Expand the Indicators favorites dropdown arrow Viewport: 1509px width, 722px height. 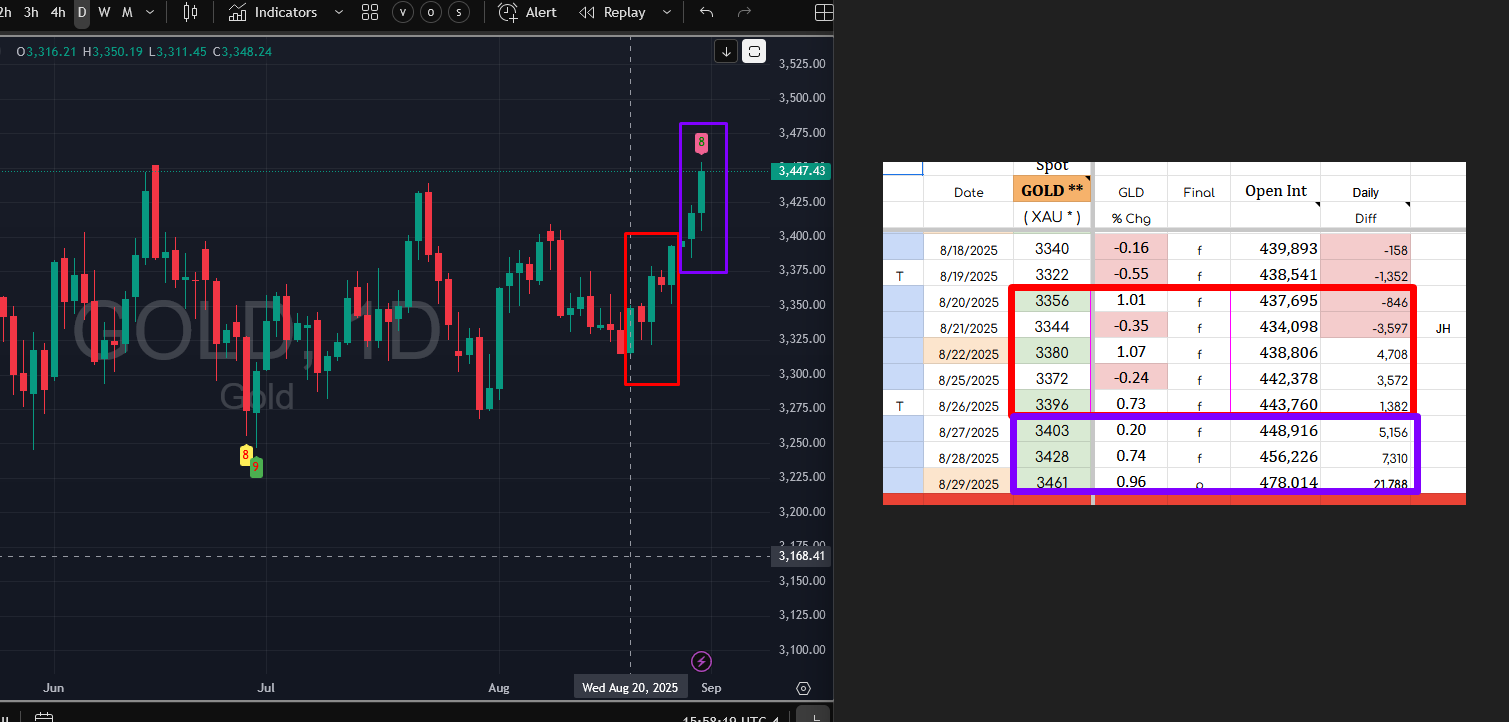point(338,13)
